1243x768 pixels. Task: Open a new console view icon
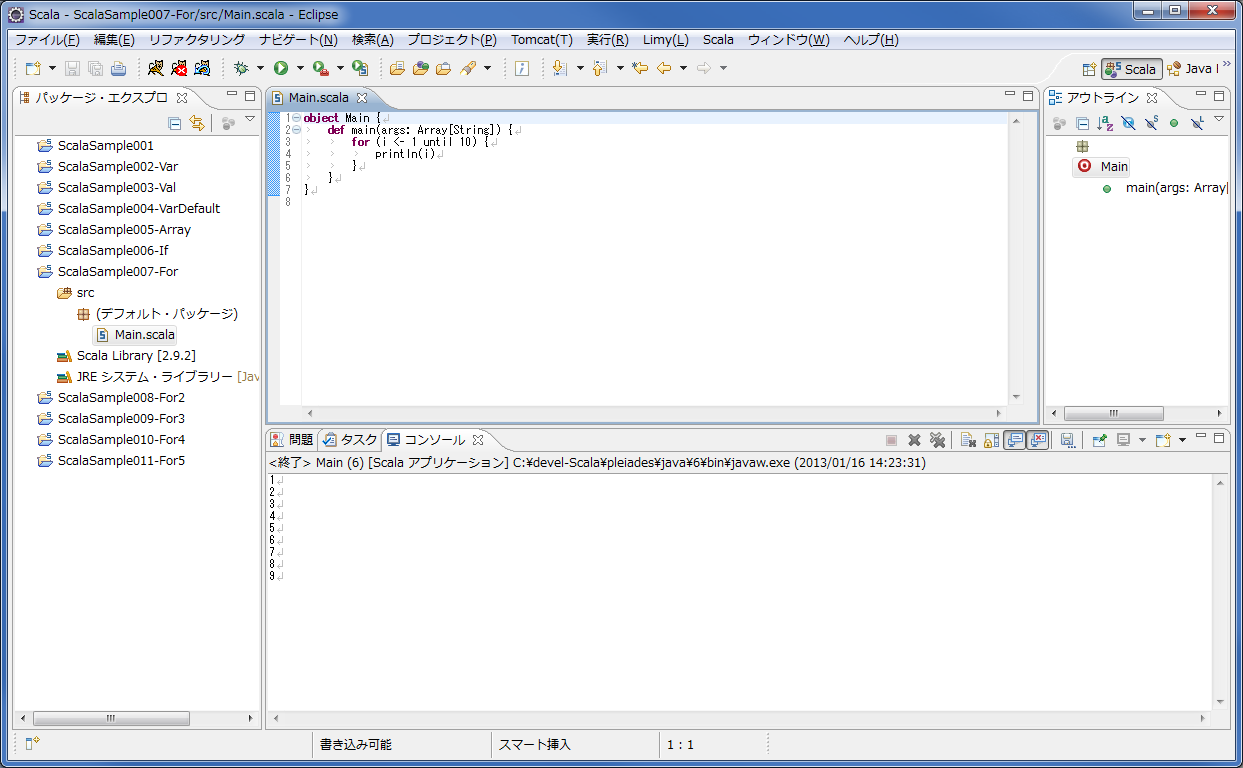pos(1162,440)
